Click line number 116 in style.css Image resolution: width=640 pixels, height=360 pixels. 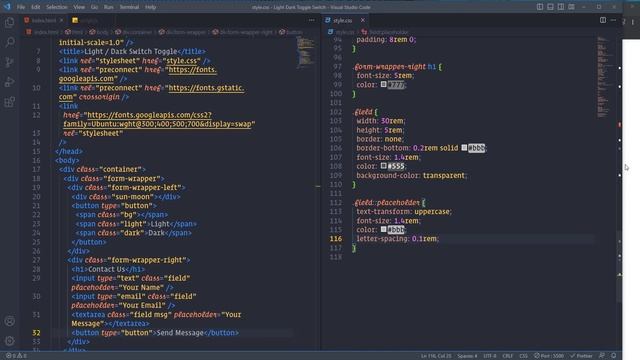336,239
